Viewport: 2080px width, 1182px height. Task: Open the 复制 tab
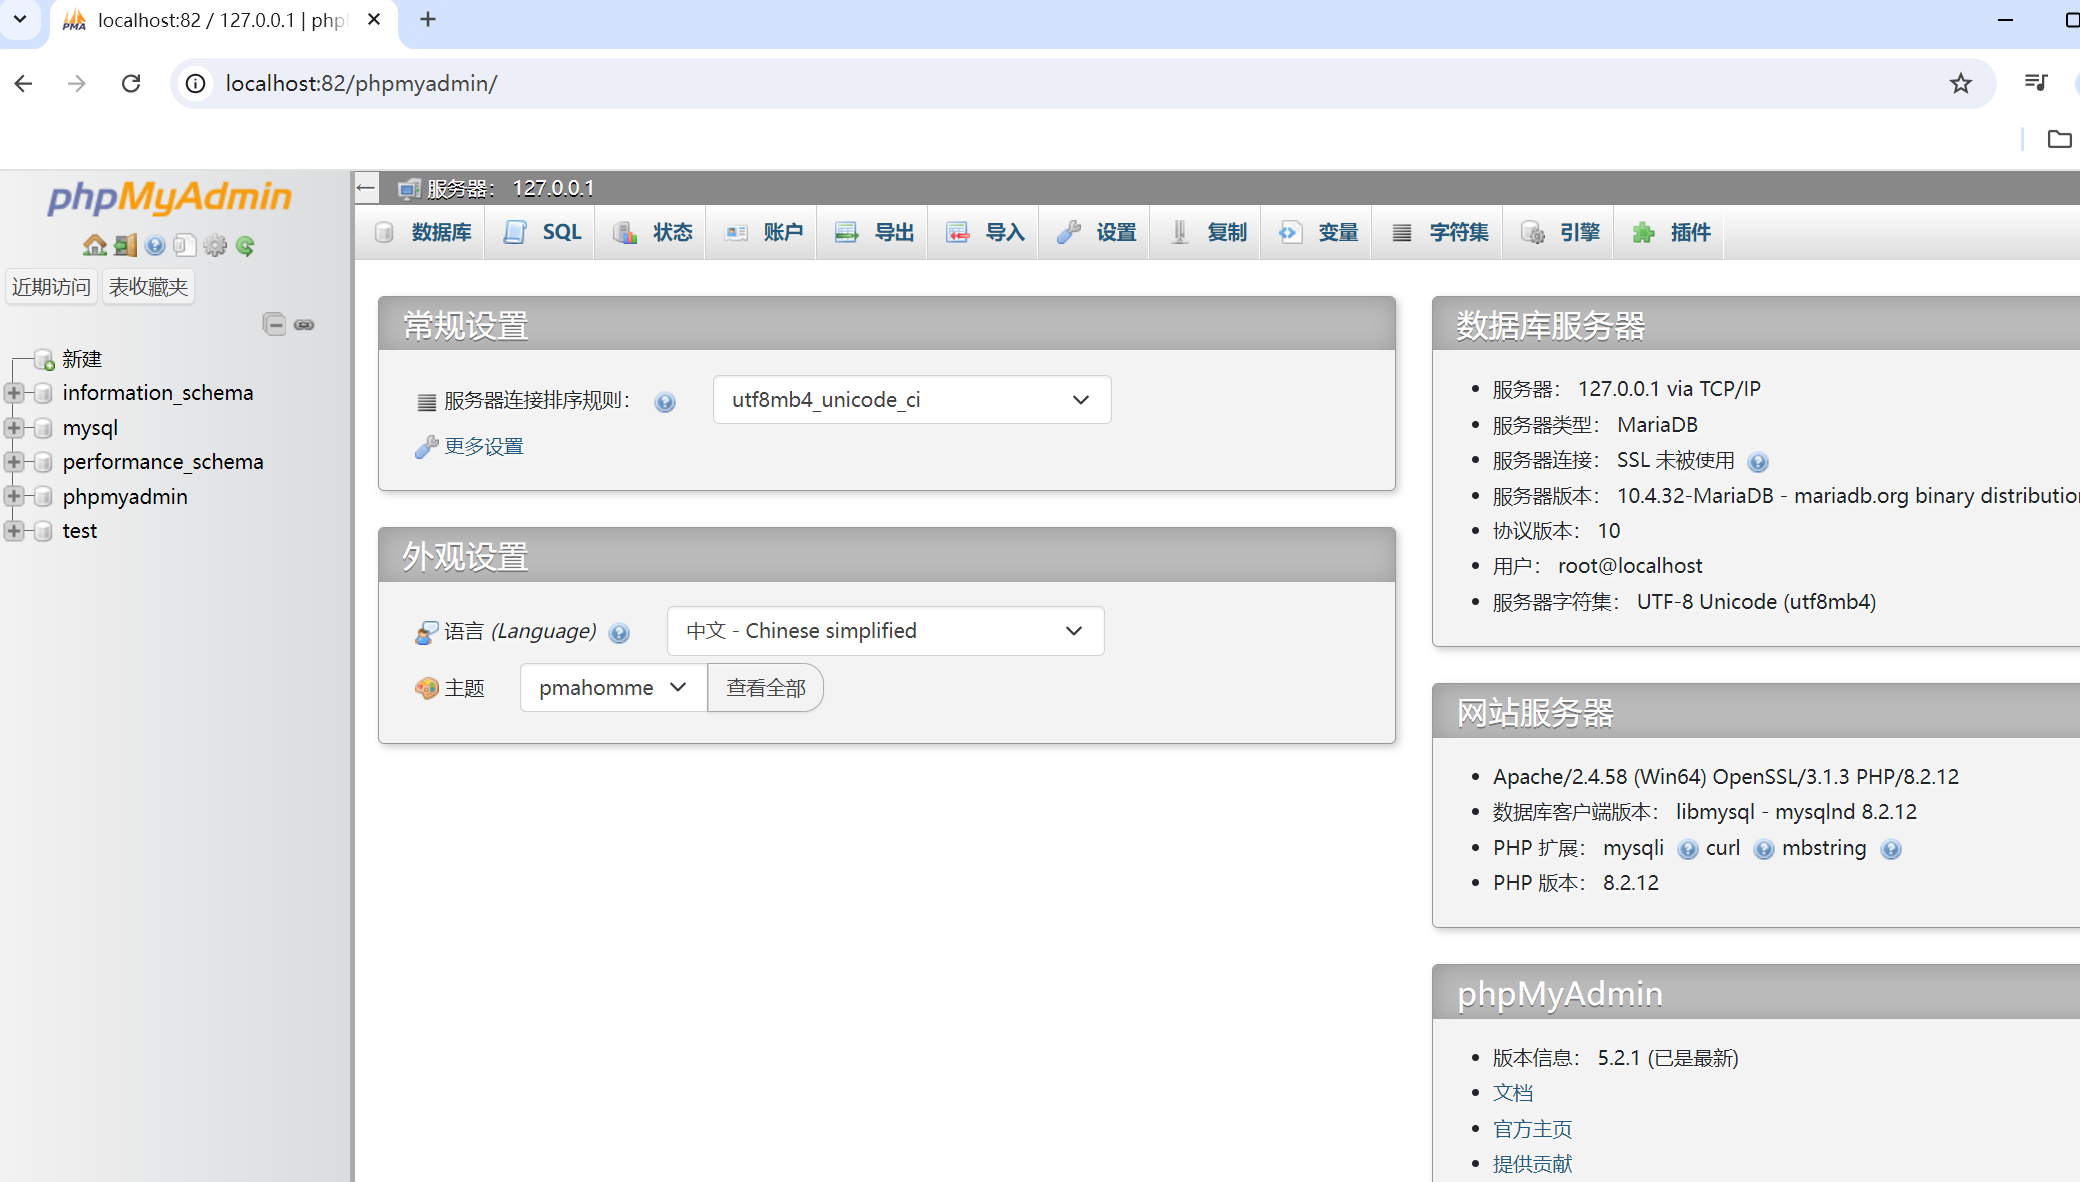coord(1207,233)
